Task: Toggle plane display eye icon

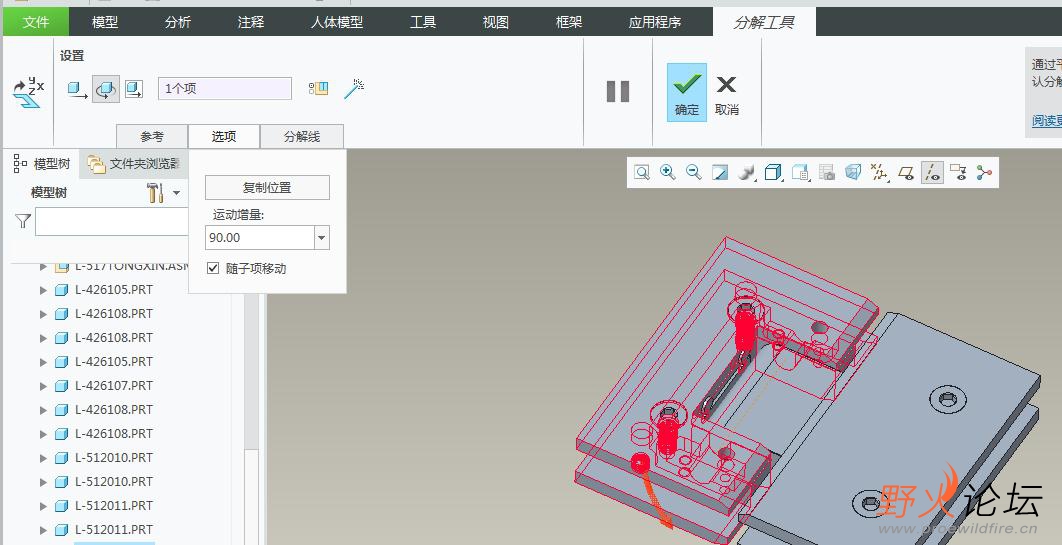Action: pos(906,173)
